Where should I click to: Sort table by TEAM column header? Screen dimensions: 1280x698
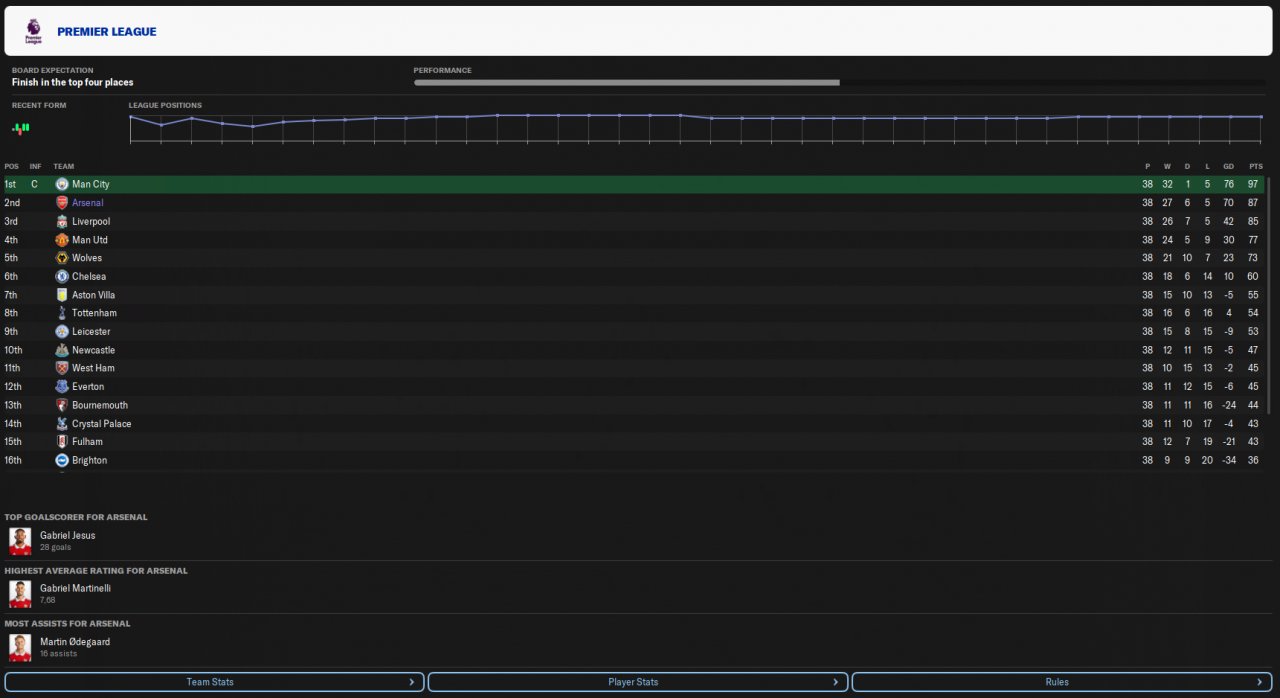tap(64, 167)
